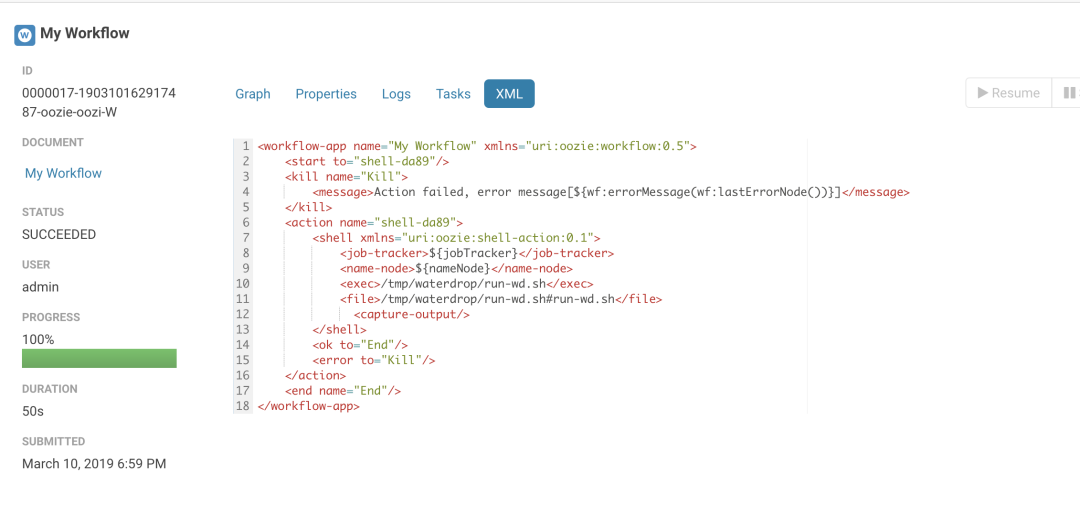Select the active XML tab
This screenshot has width=1080, height=517.
point(509,94)
